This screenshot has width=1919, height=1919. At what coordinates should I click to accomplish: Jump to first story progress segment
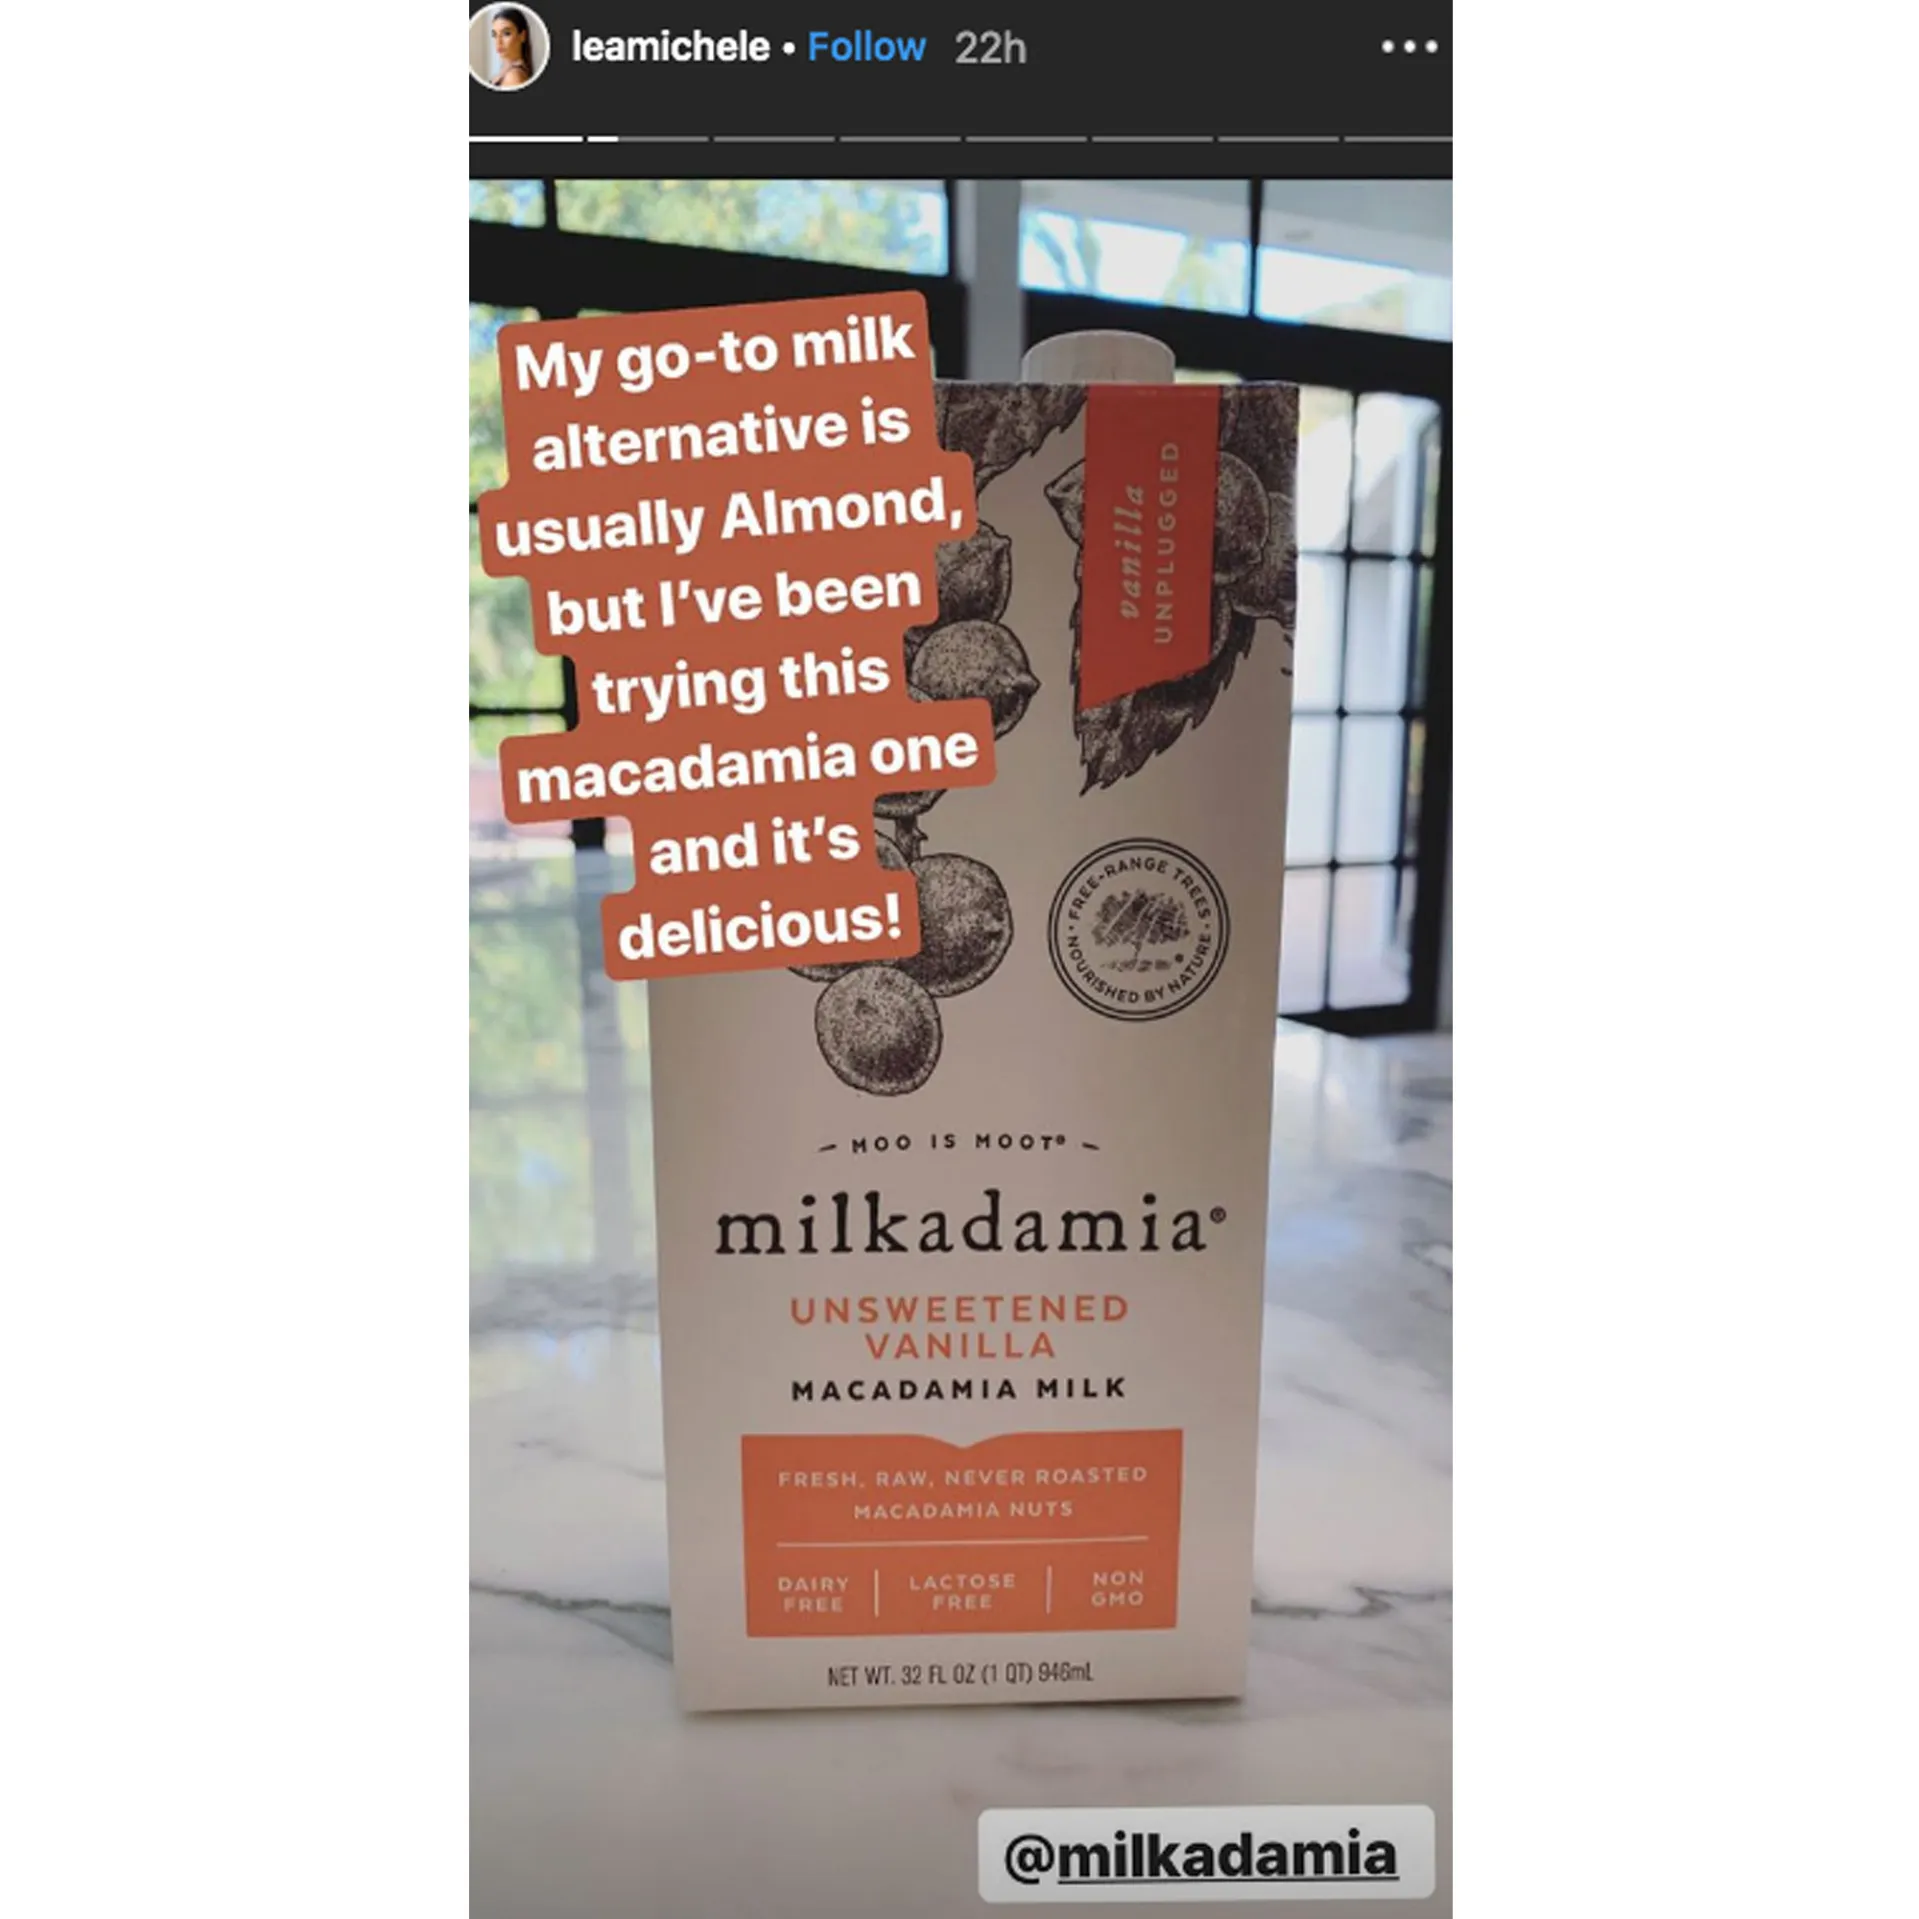coord(525,138)
